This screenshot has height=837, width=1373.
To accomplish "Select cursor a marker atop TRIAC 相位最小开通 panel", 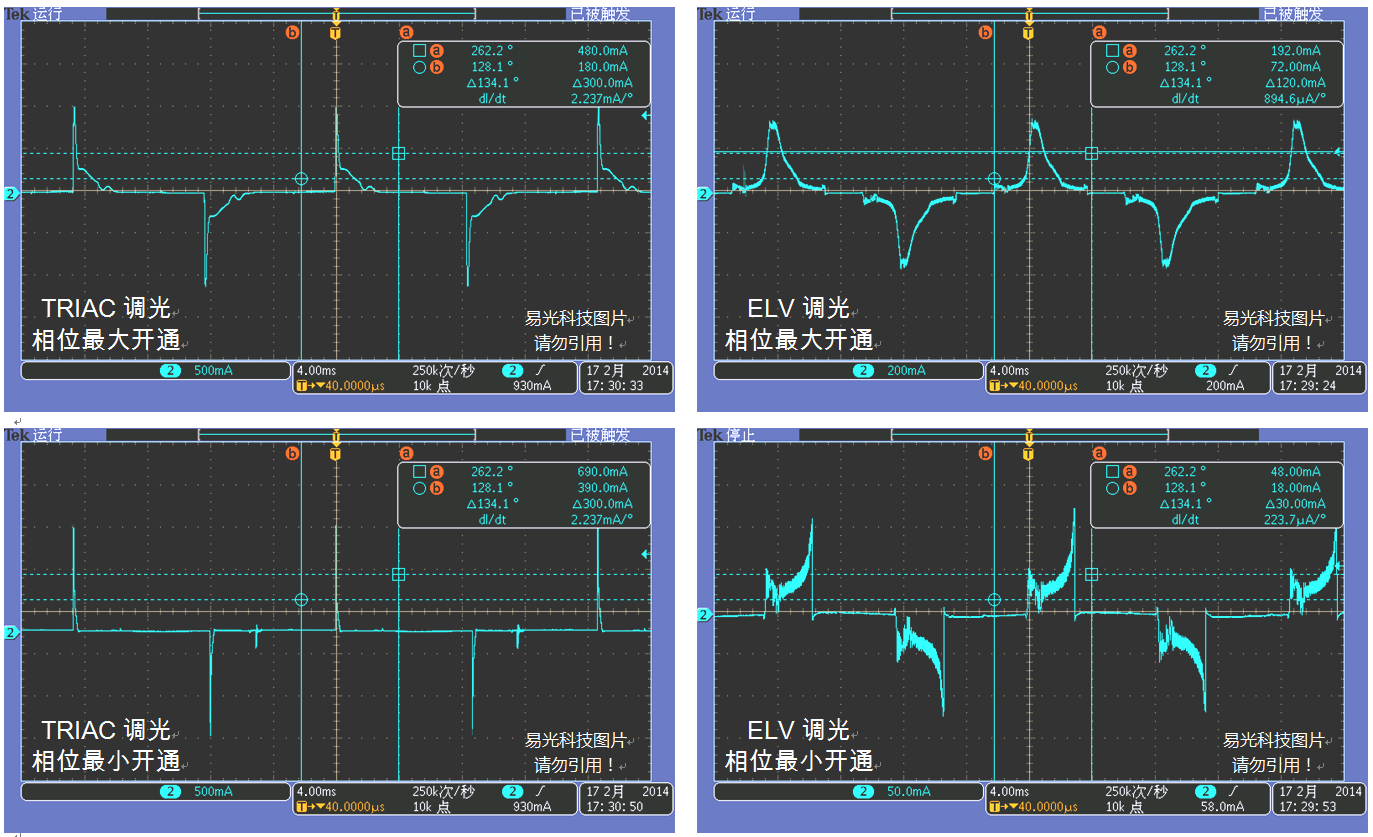I will [x=405, y=454].
